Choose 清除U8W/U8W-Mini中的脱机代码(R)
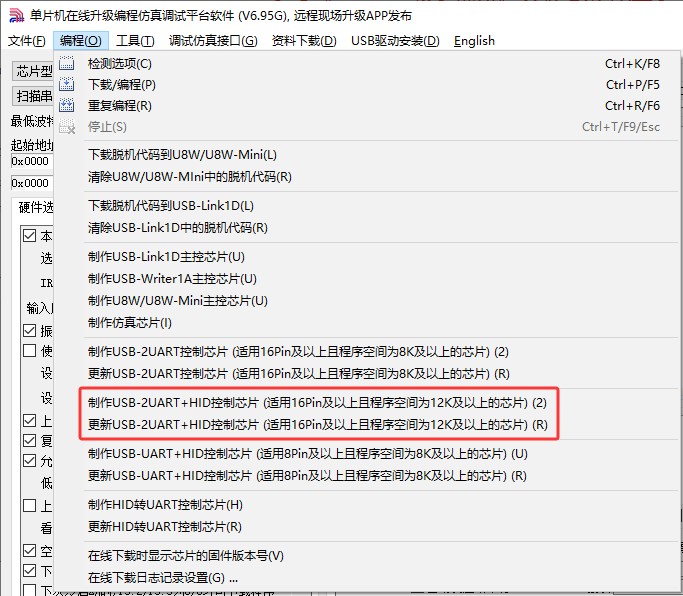 coord(368,177)
